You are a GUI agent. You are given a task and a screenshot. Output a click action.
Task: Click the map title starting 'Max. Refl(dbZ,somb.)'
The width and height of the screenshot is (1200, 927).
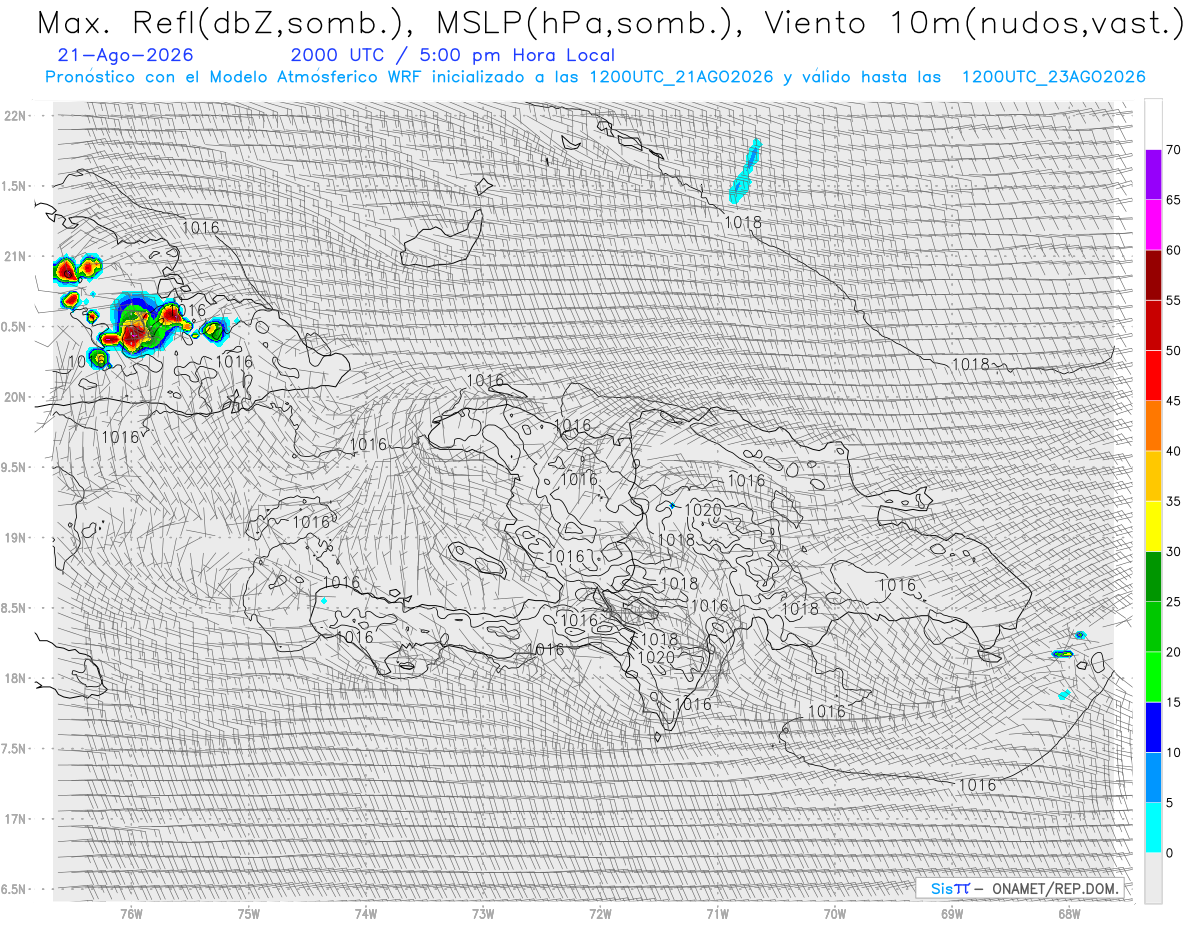[x=610, y=22]
